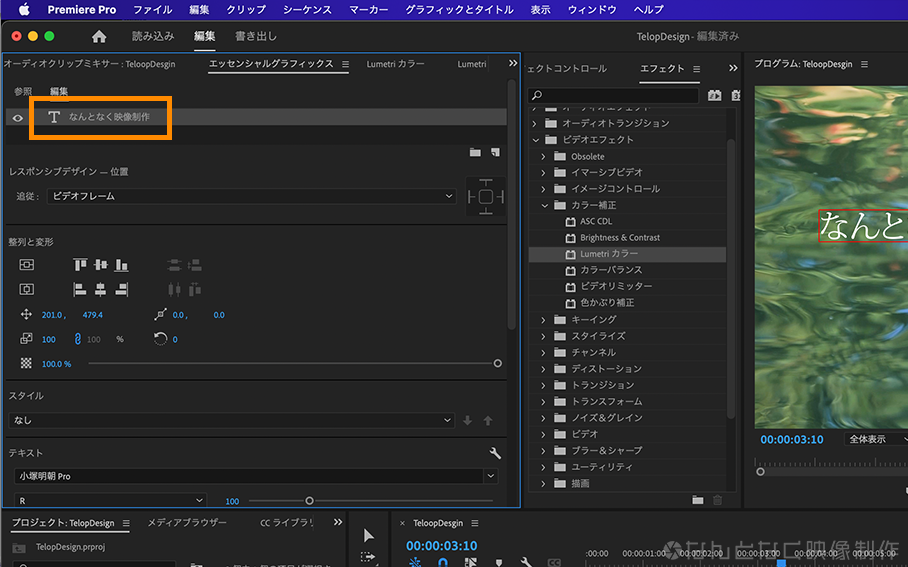Viewport: 908px width, 567px height.
Task: Create new group folder icon under layer list
Action: (x=475, y=152)
